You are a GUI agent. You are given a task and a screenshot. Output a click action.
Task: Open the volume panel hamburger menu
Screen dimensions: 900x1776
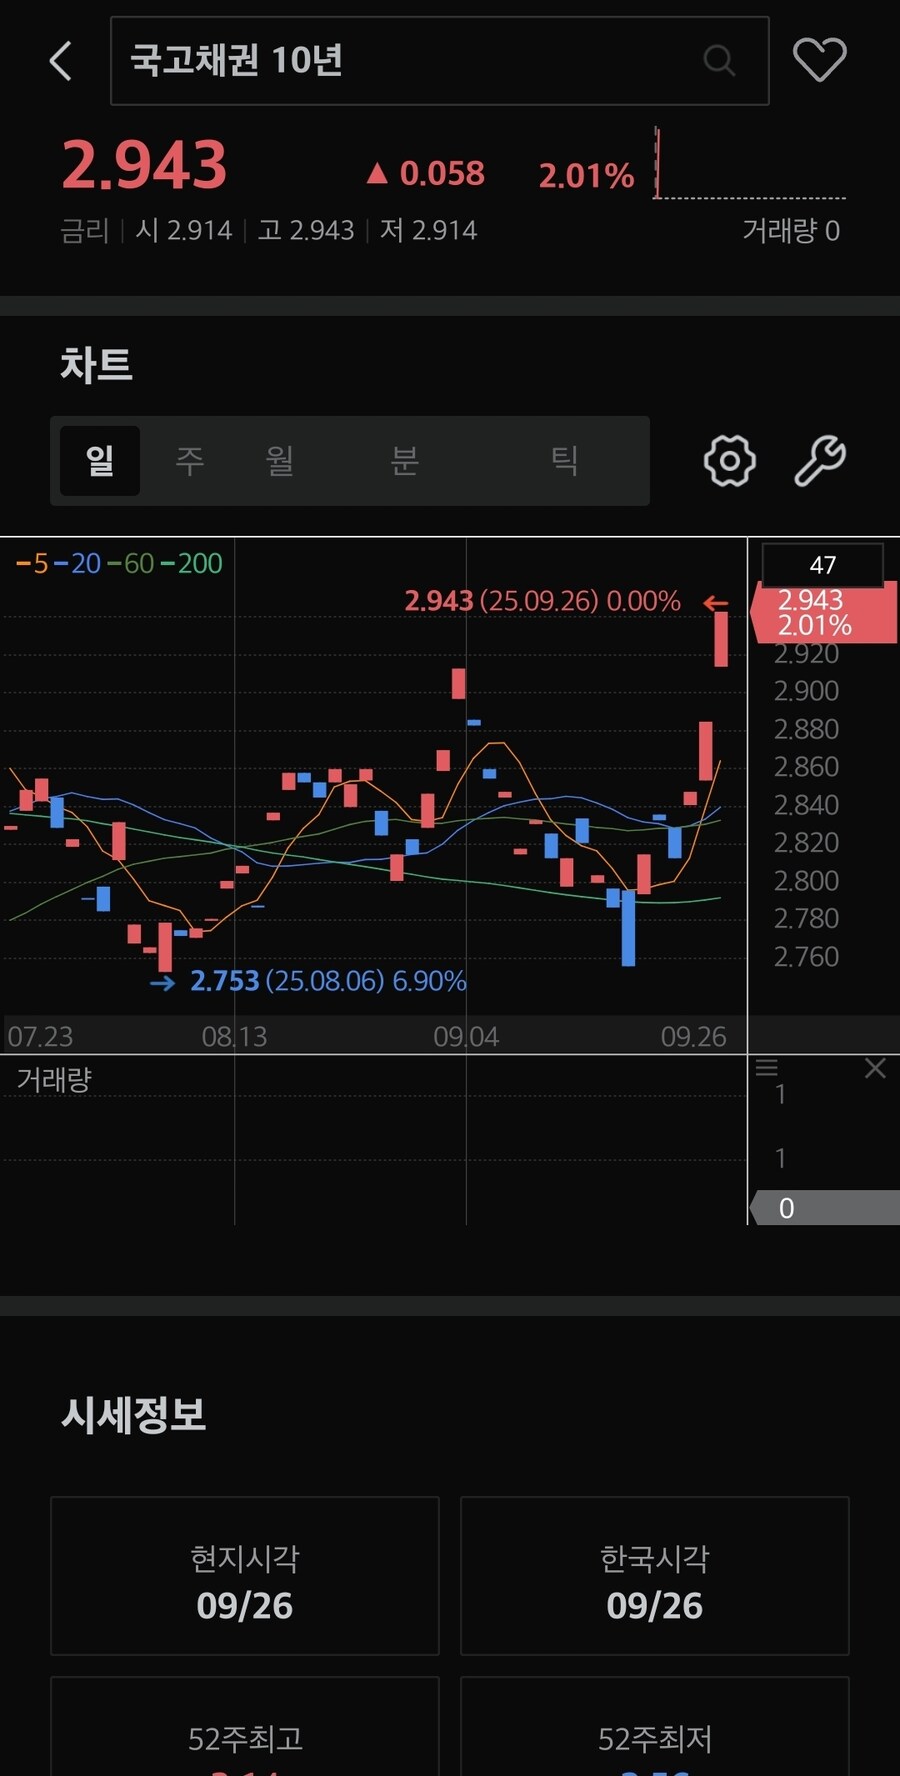(767, 1068)
